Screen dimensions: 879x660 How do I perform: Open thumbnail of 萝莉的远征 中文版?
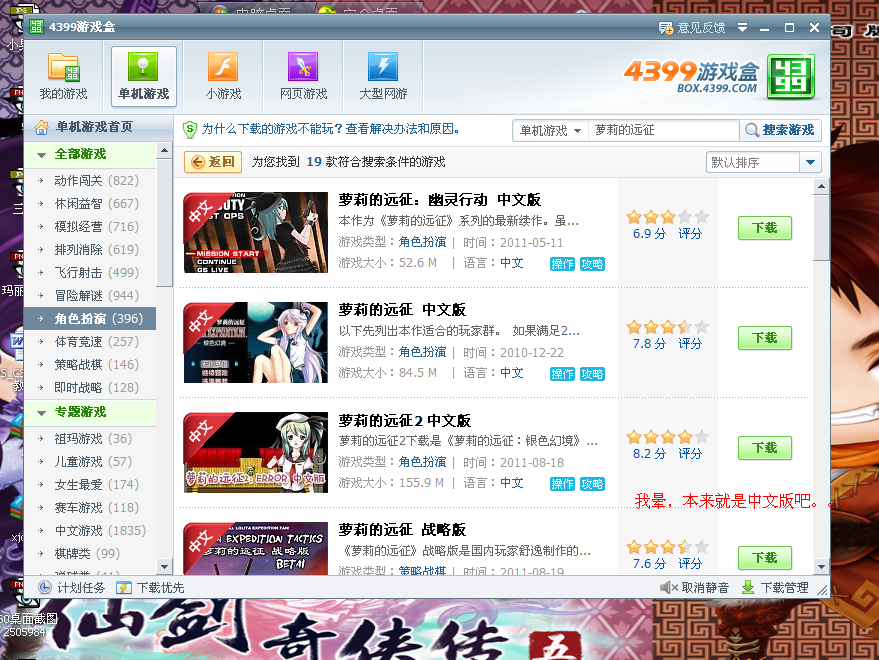256,342
